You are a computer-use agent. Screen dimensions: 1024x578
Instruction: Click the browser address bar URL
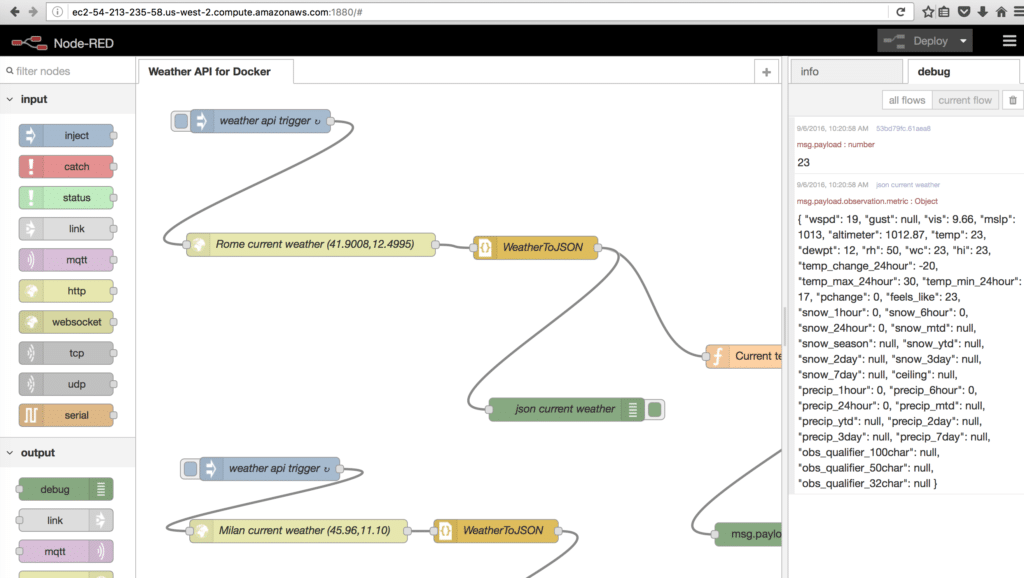click(217, 12)
